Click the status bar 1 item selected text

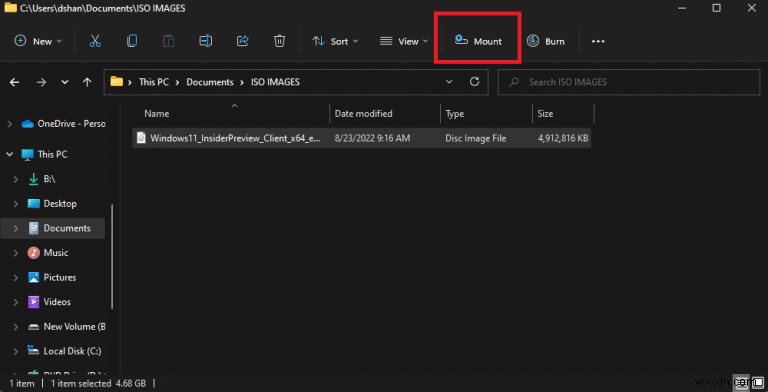coord(81,383)
